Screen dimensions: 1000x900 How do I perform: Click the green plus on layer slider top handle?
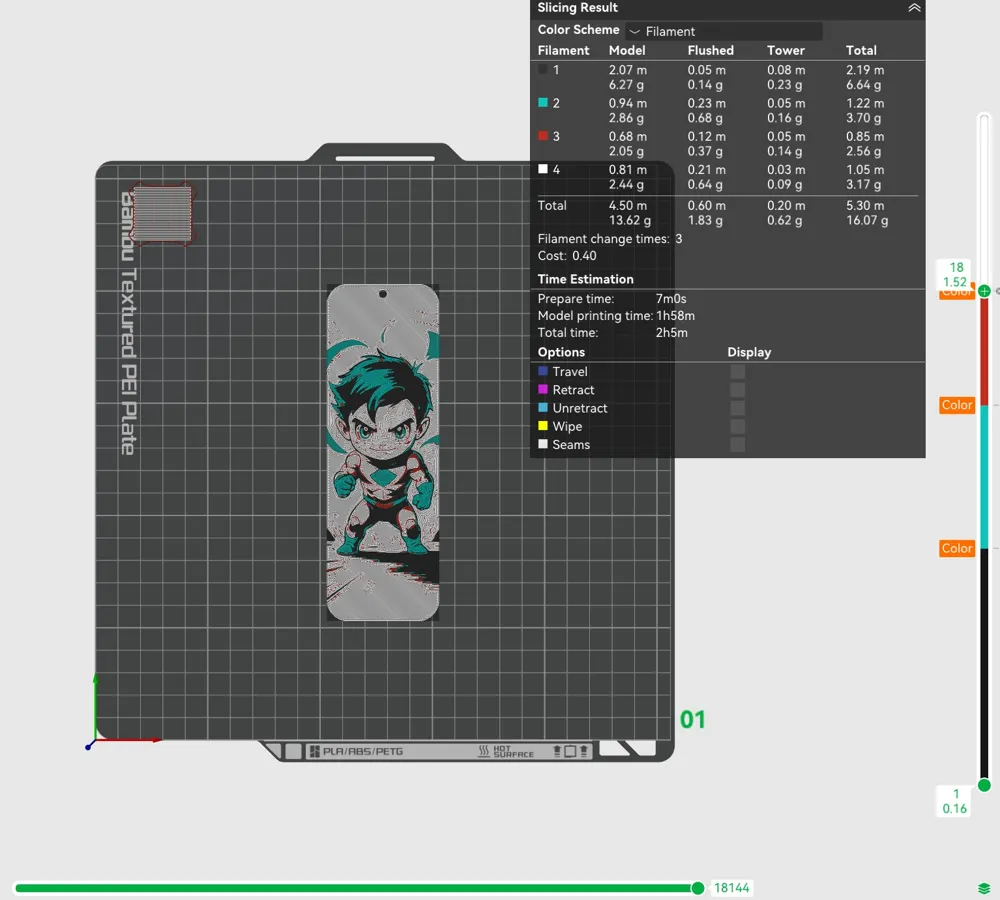984,291
